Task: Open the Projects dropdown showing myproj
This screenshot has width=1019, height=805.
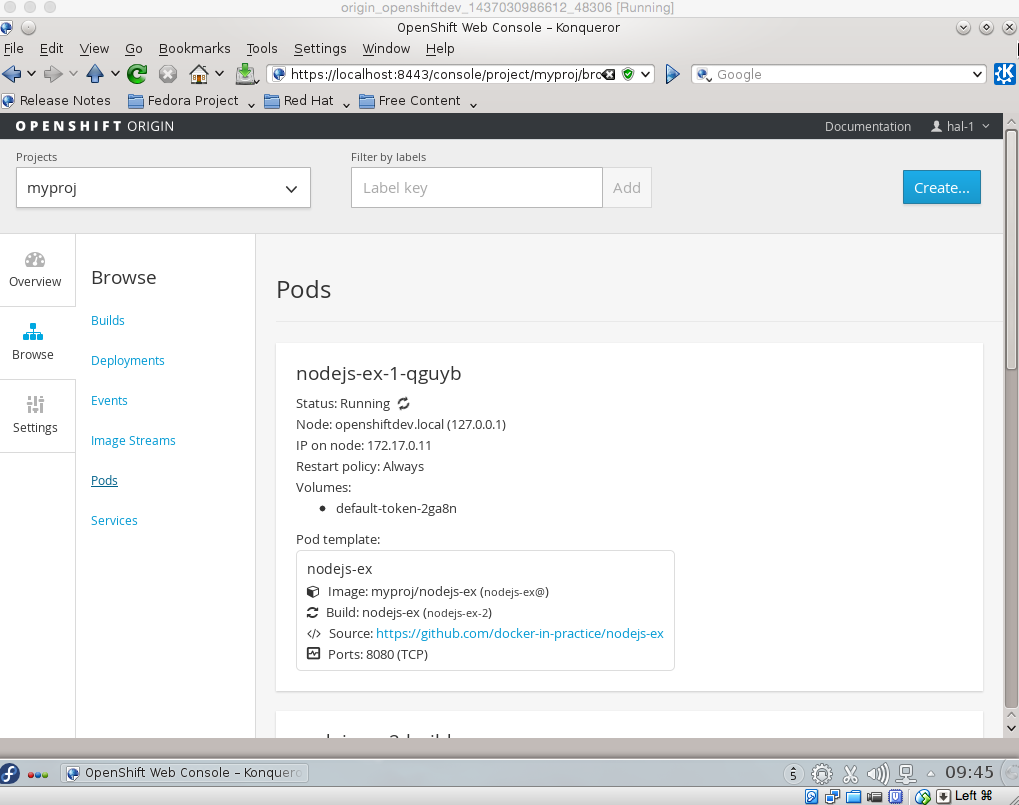Action: tap(163, 188)
